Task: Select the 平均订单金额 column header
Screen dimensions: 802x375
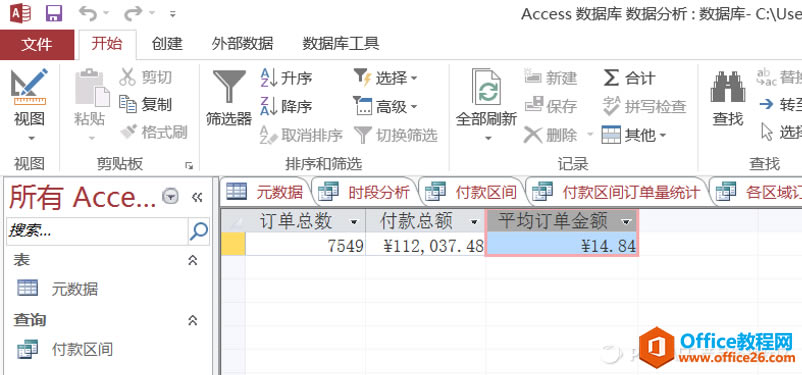Action: coord(553,222)
